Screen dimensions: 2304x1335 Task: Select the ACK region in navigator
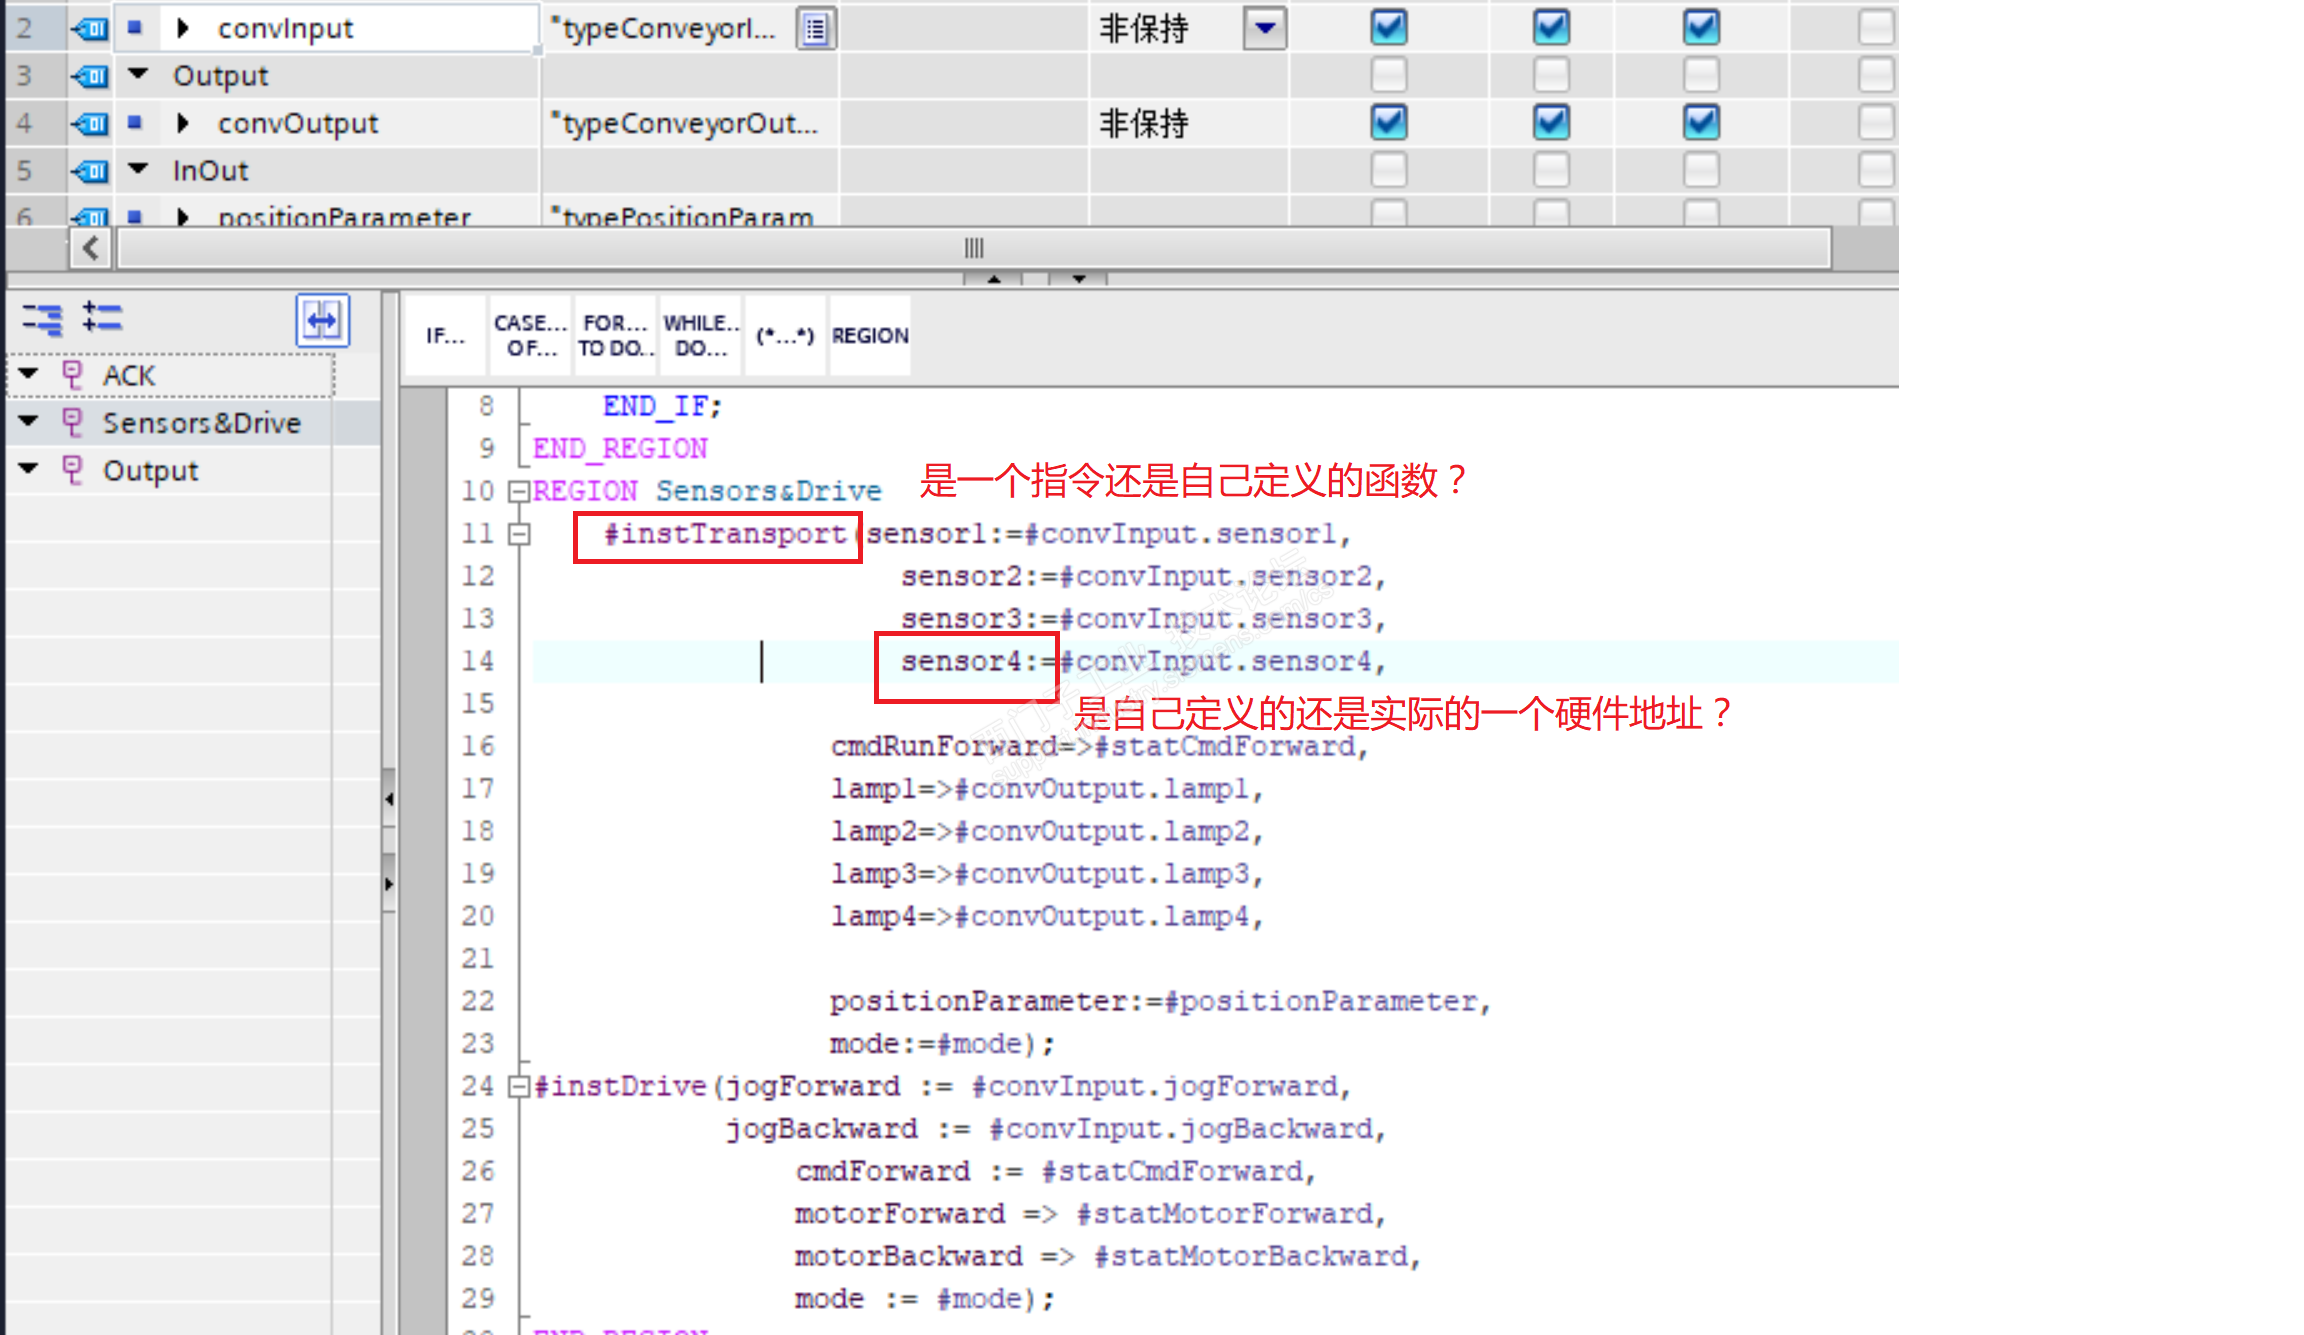click(129, 376)
